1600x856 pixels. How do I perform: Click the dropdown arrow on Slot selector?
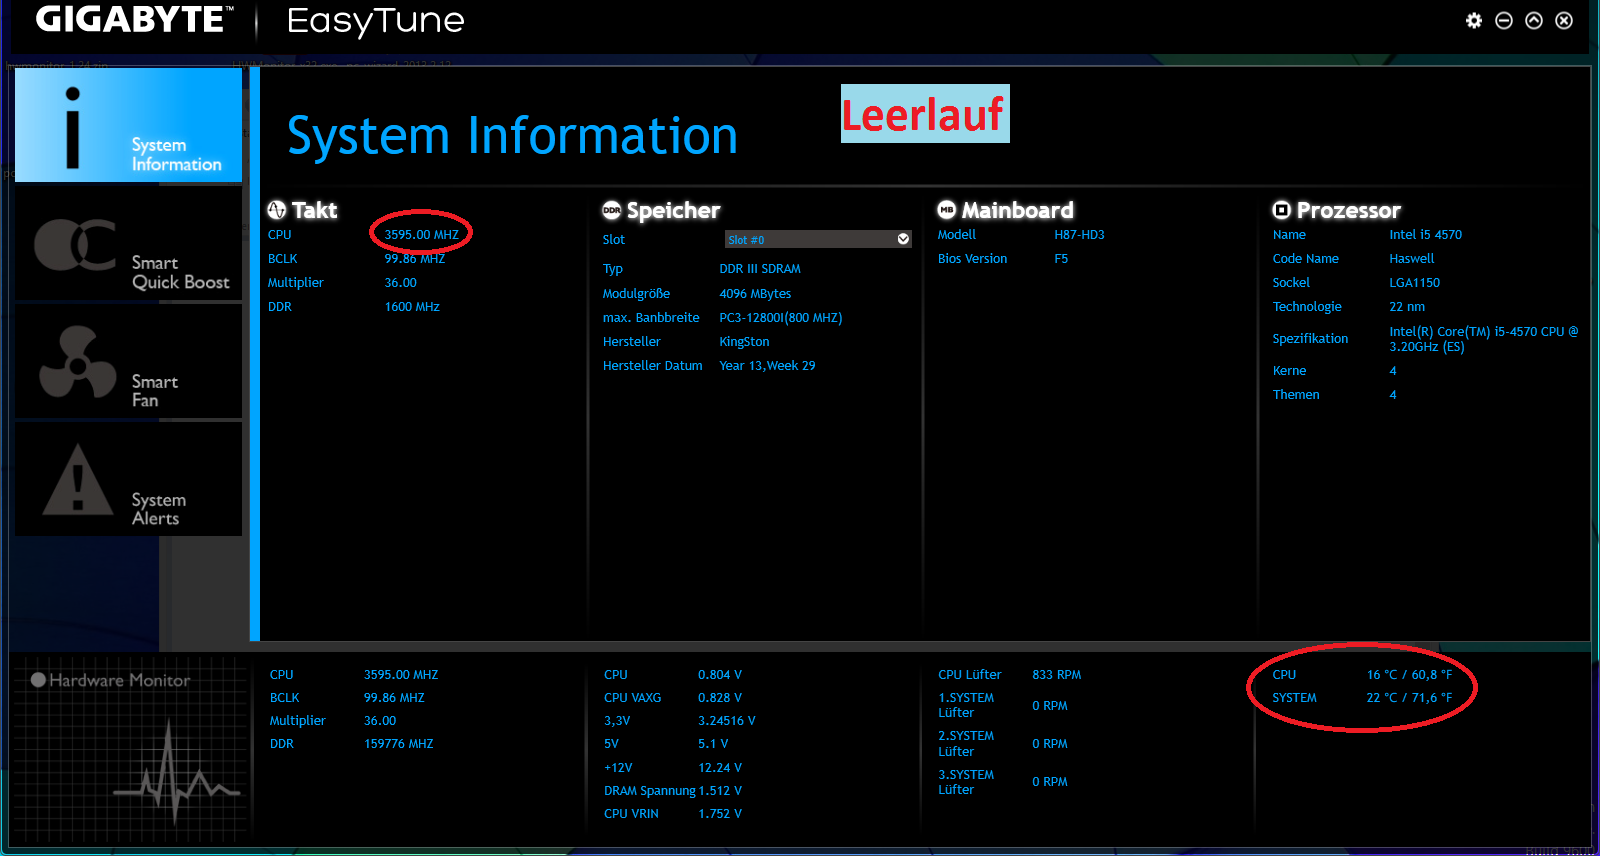click(903, 239)
